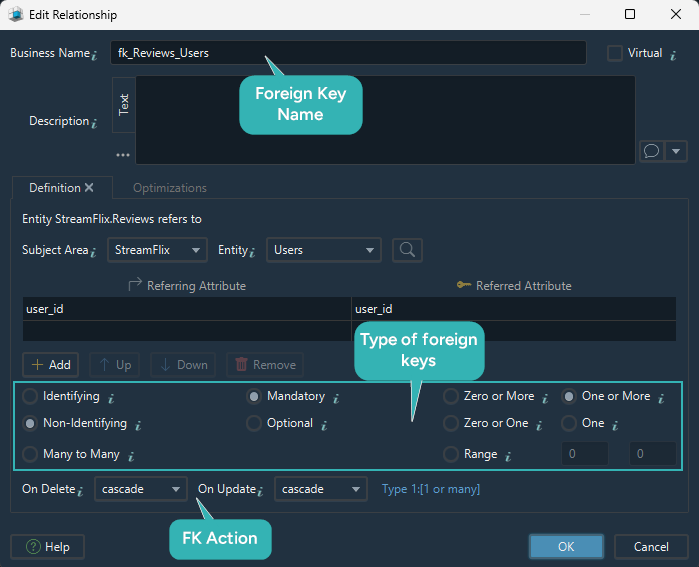Screen dimensions: 699x567
Task: Click the Identifying info icon
Action: [x=111, y=398]
